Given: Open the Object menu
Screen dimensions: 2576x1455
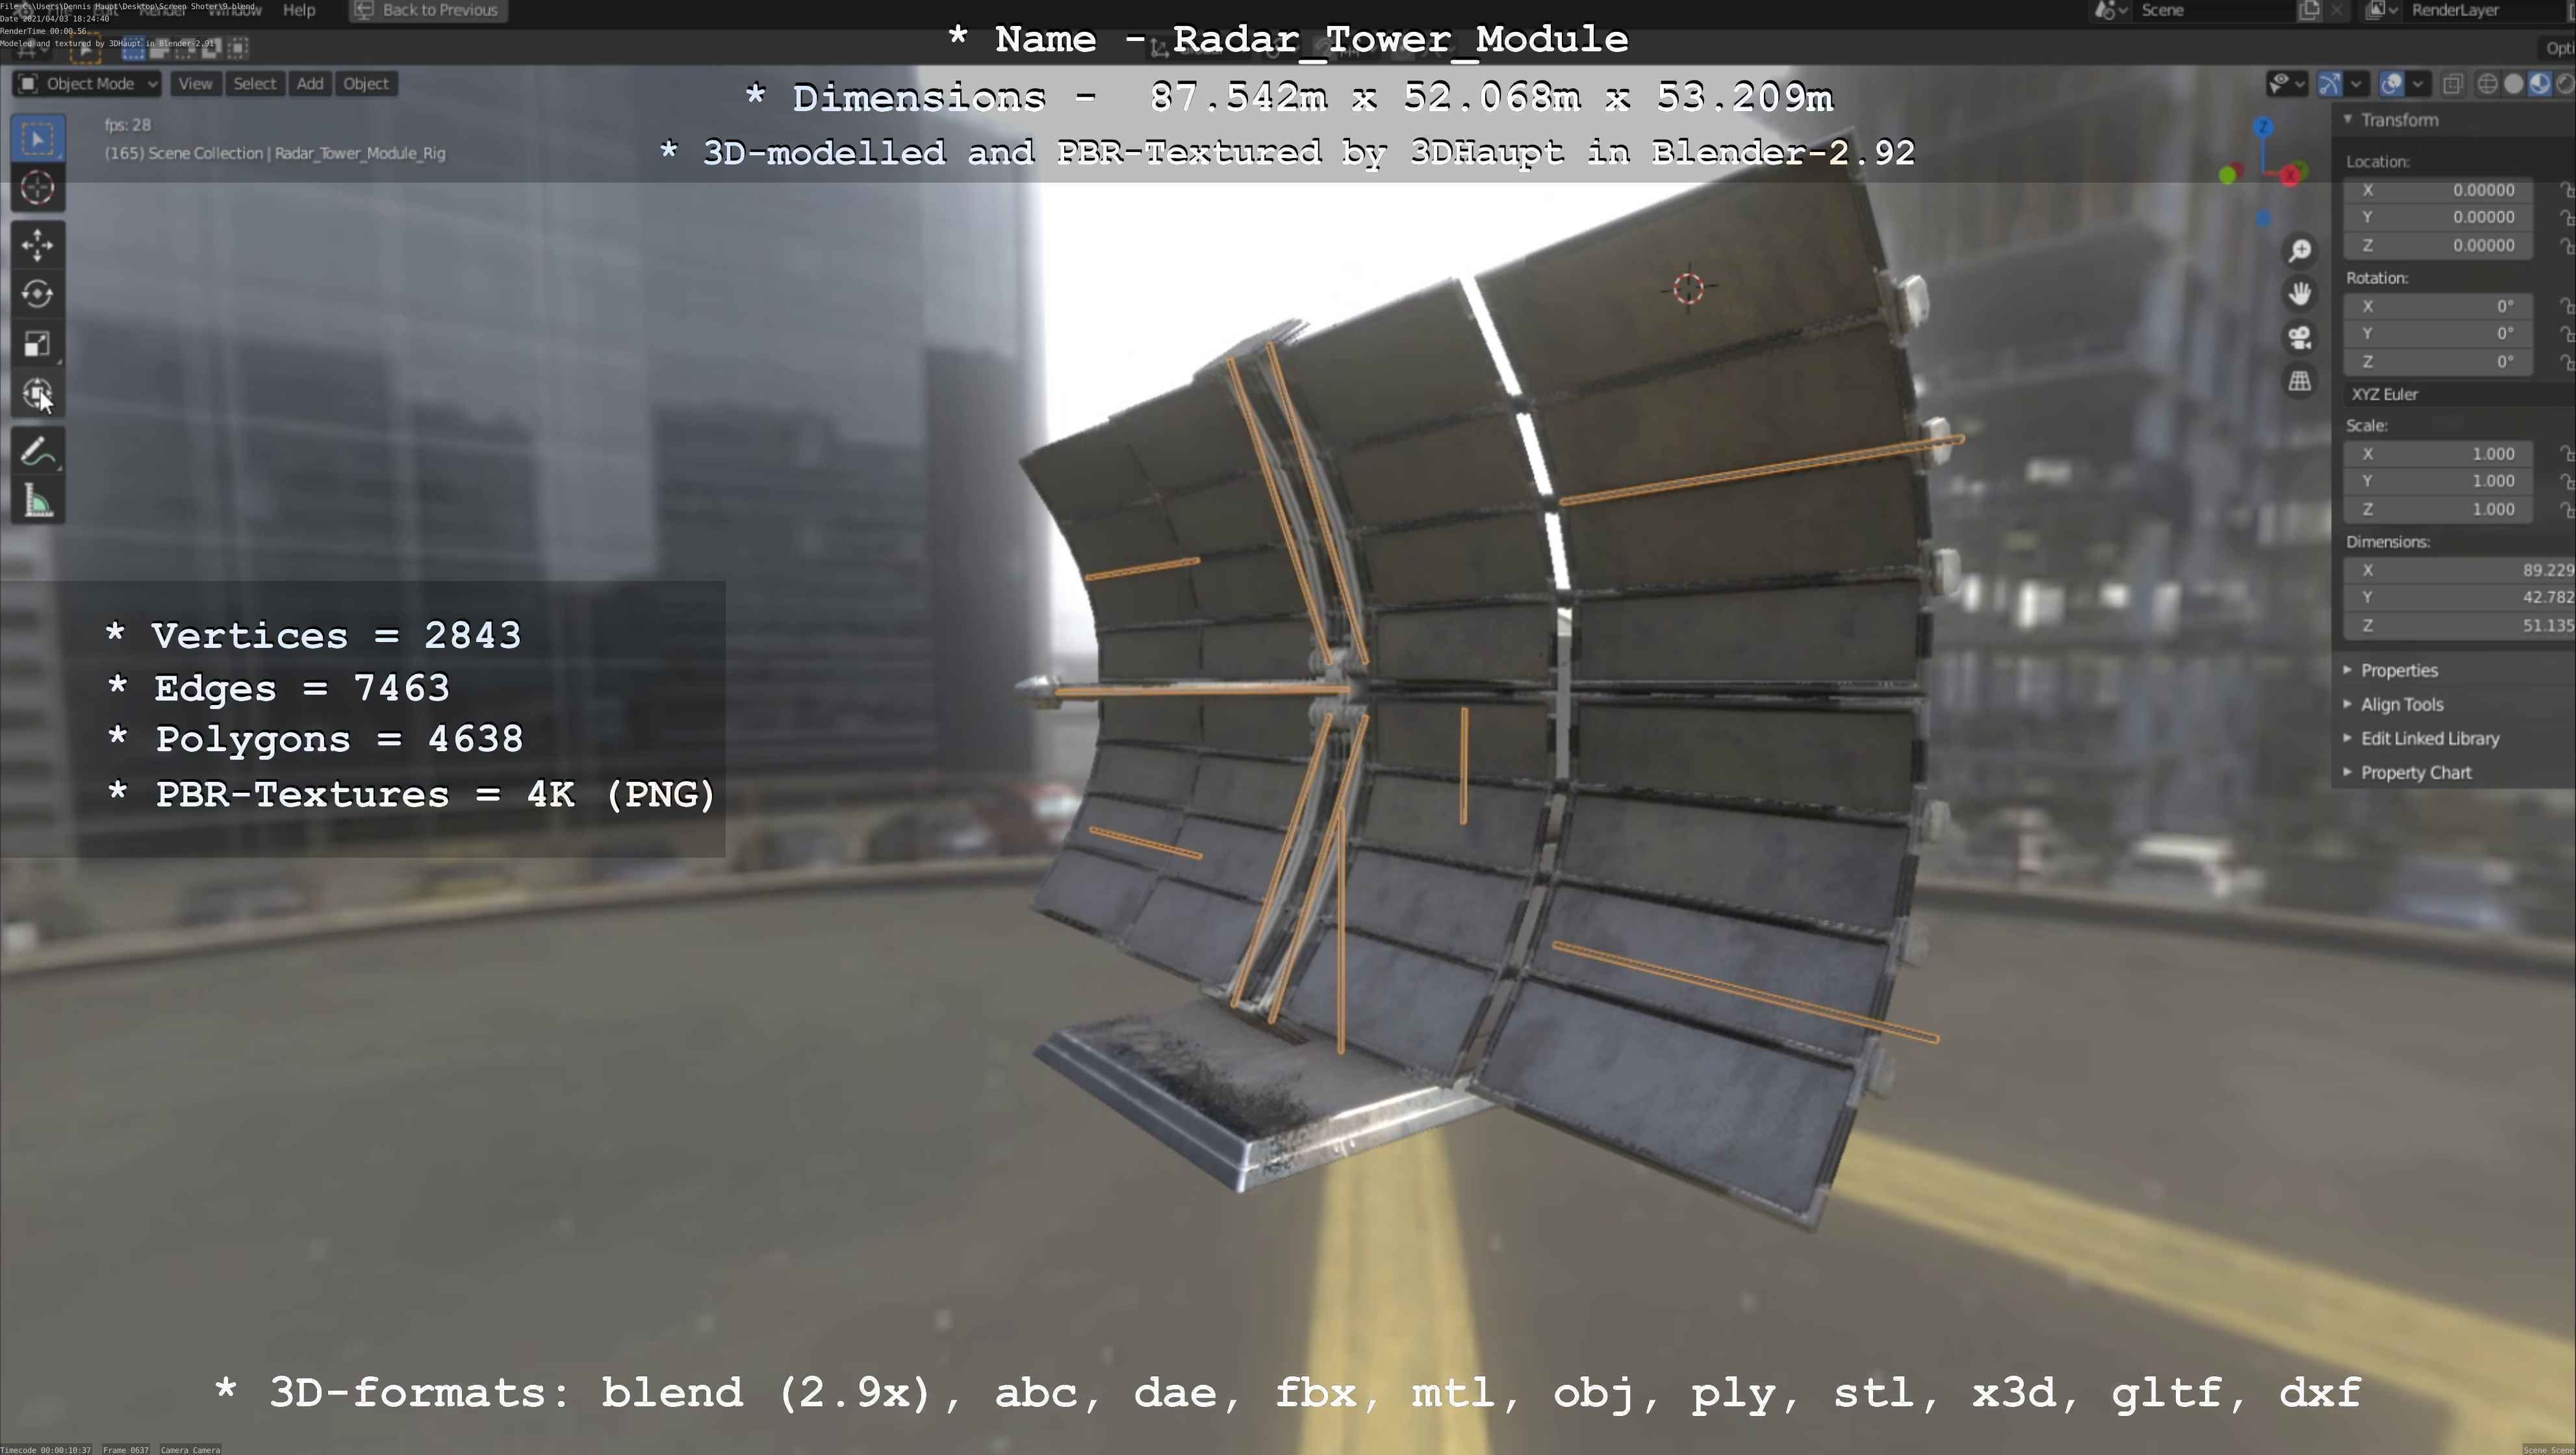Looking at the screenshot, I should 365,84.
